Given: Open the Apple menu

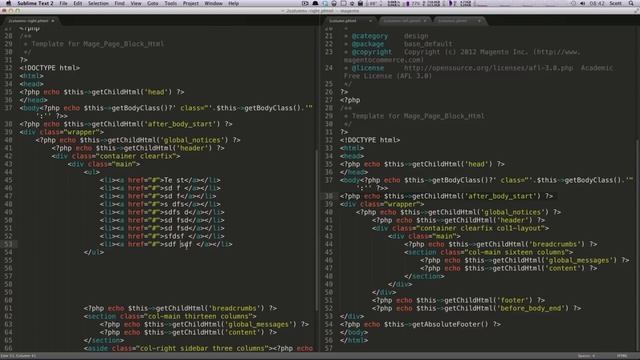Looking at the screenshot, I should tap(9, 3).
